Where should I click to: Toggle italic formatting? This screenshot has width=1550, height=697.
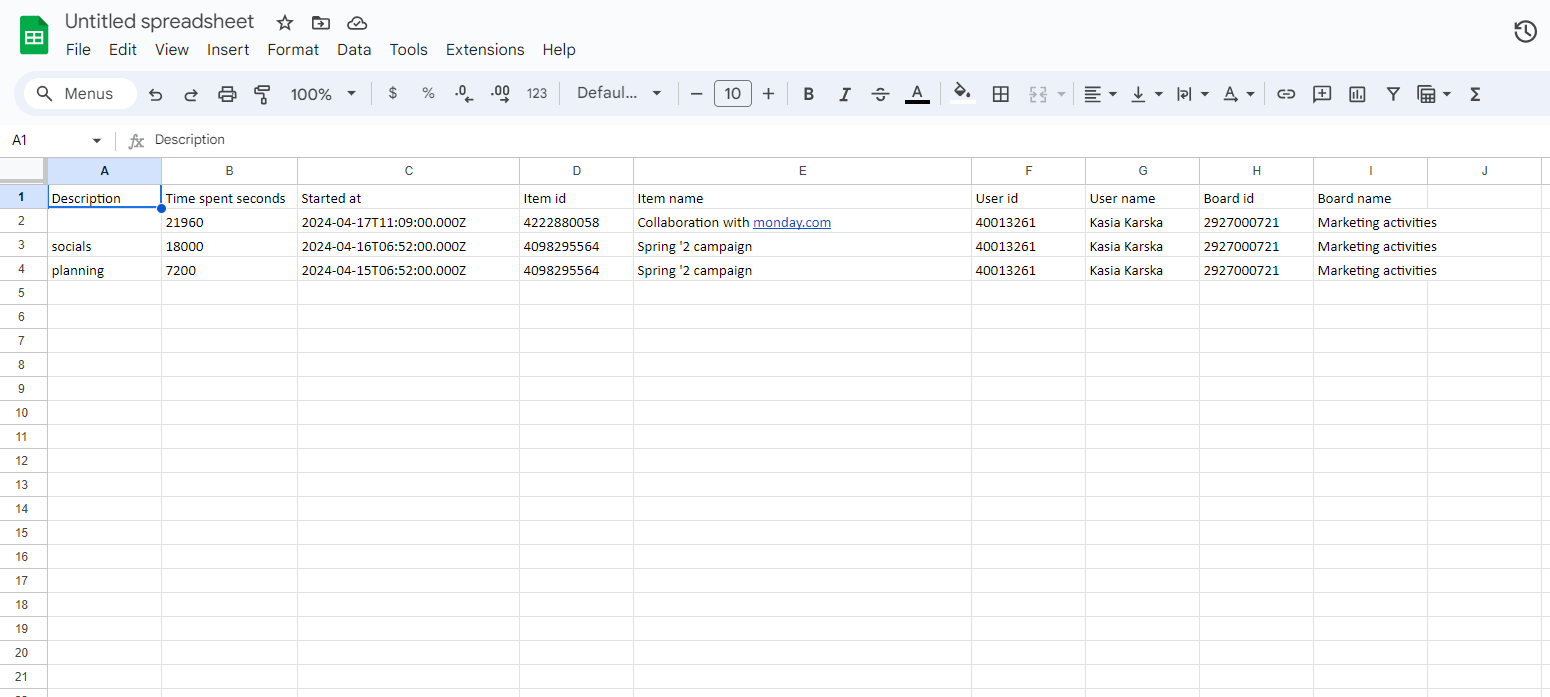click(844, 93)
